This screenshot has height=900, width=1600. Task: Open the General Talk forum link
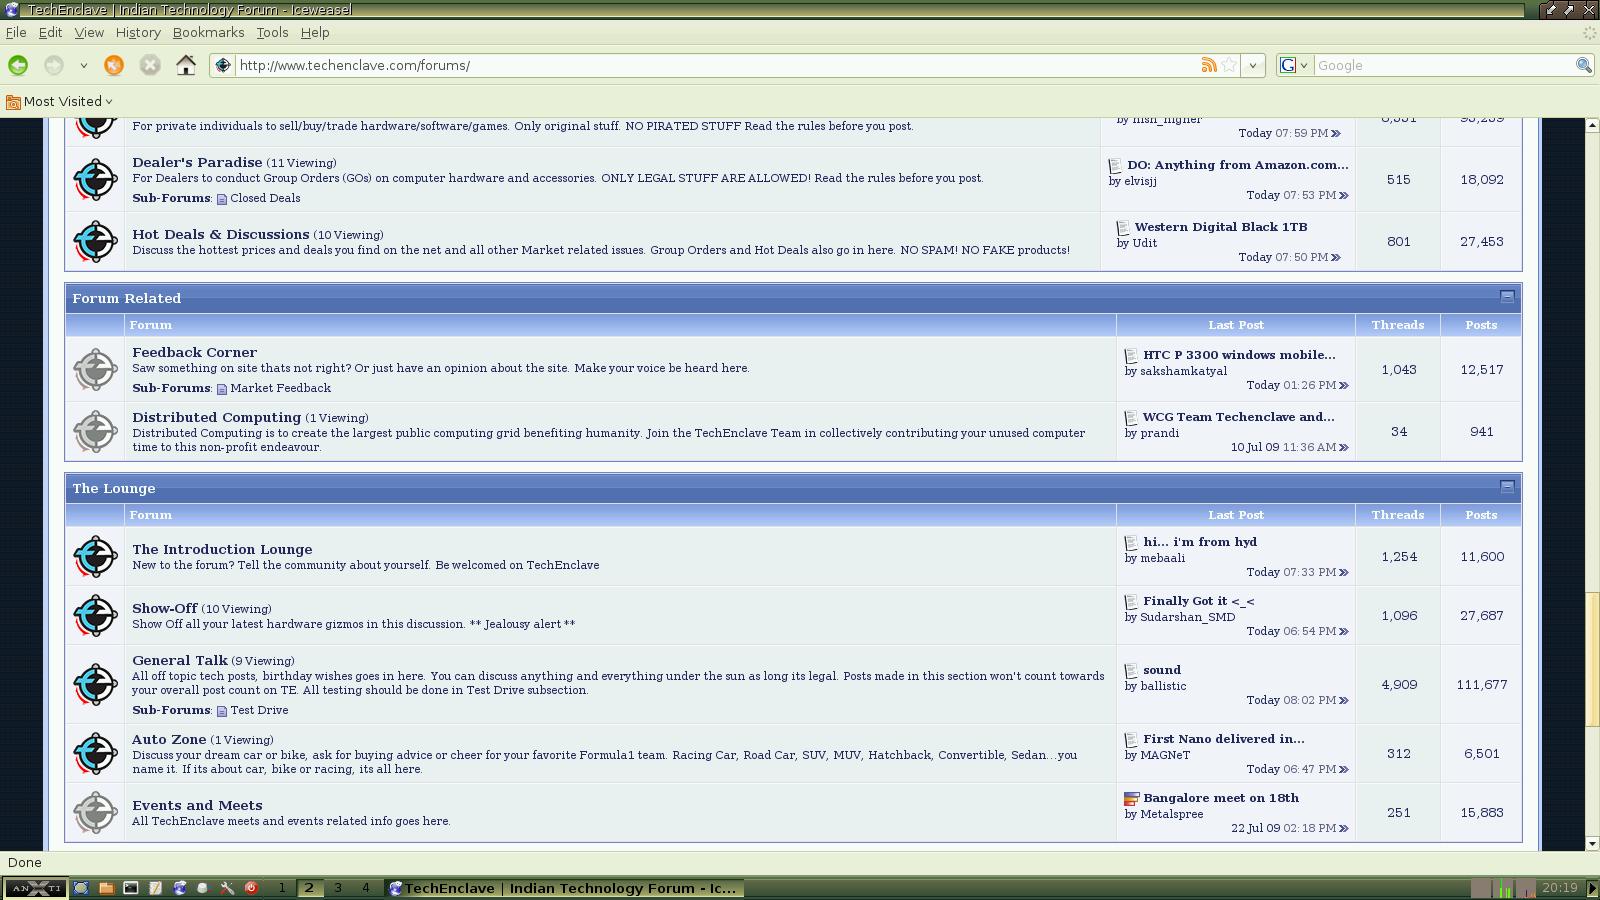[x=180, y=660]
